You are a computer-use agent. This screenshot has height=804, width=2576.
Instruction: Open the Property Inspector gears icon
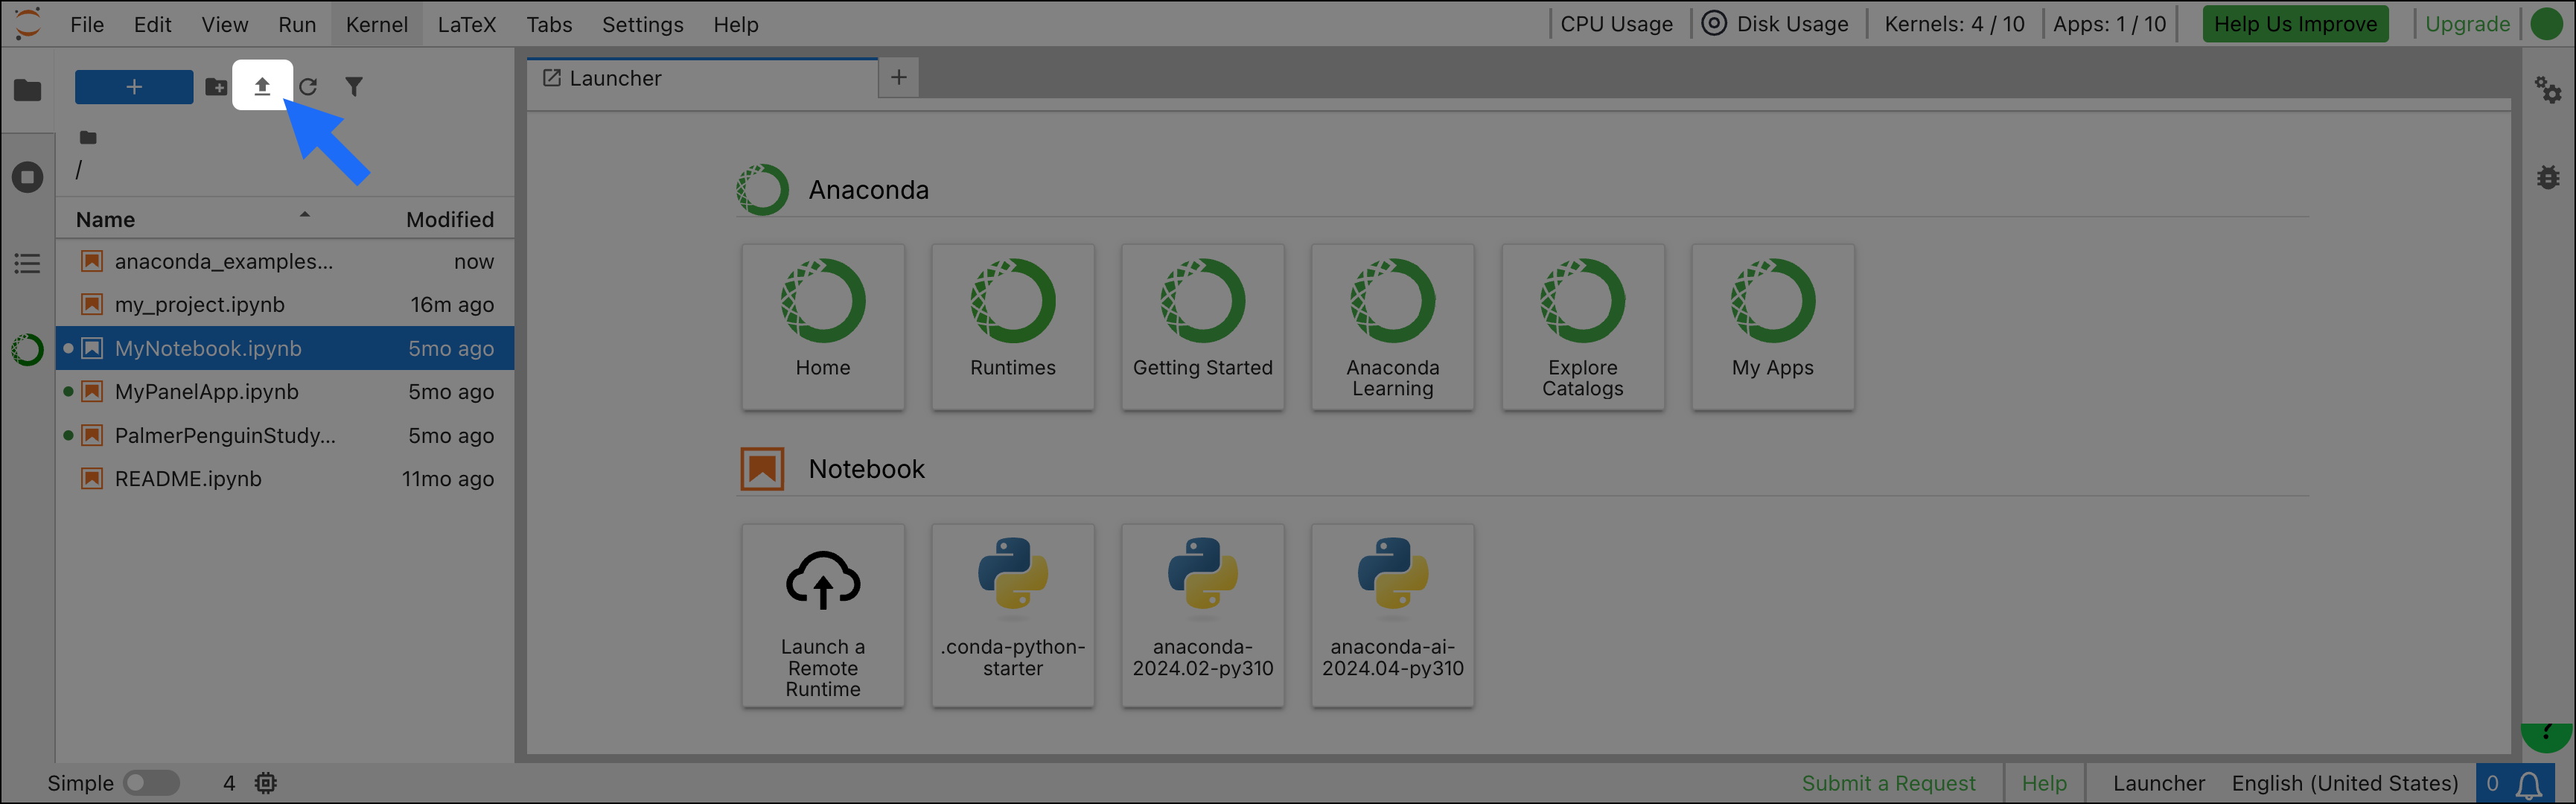point(2547,90)
